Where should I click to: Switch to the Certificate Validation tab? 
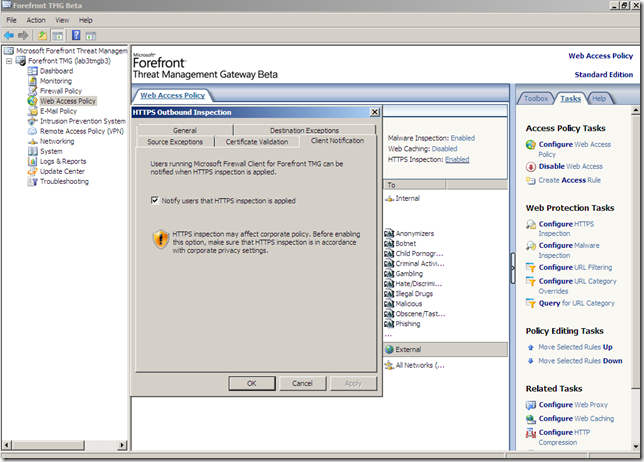coord(257,142)
